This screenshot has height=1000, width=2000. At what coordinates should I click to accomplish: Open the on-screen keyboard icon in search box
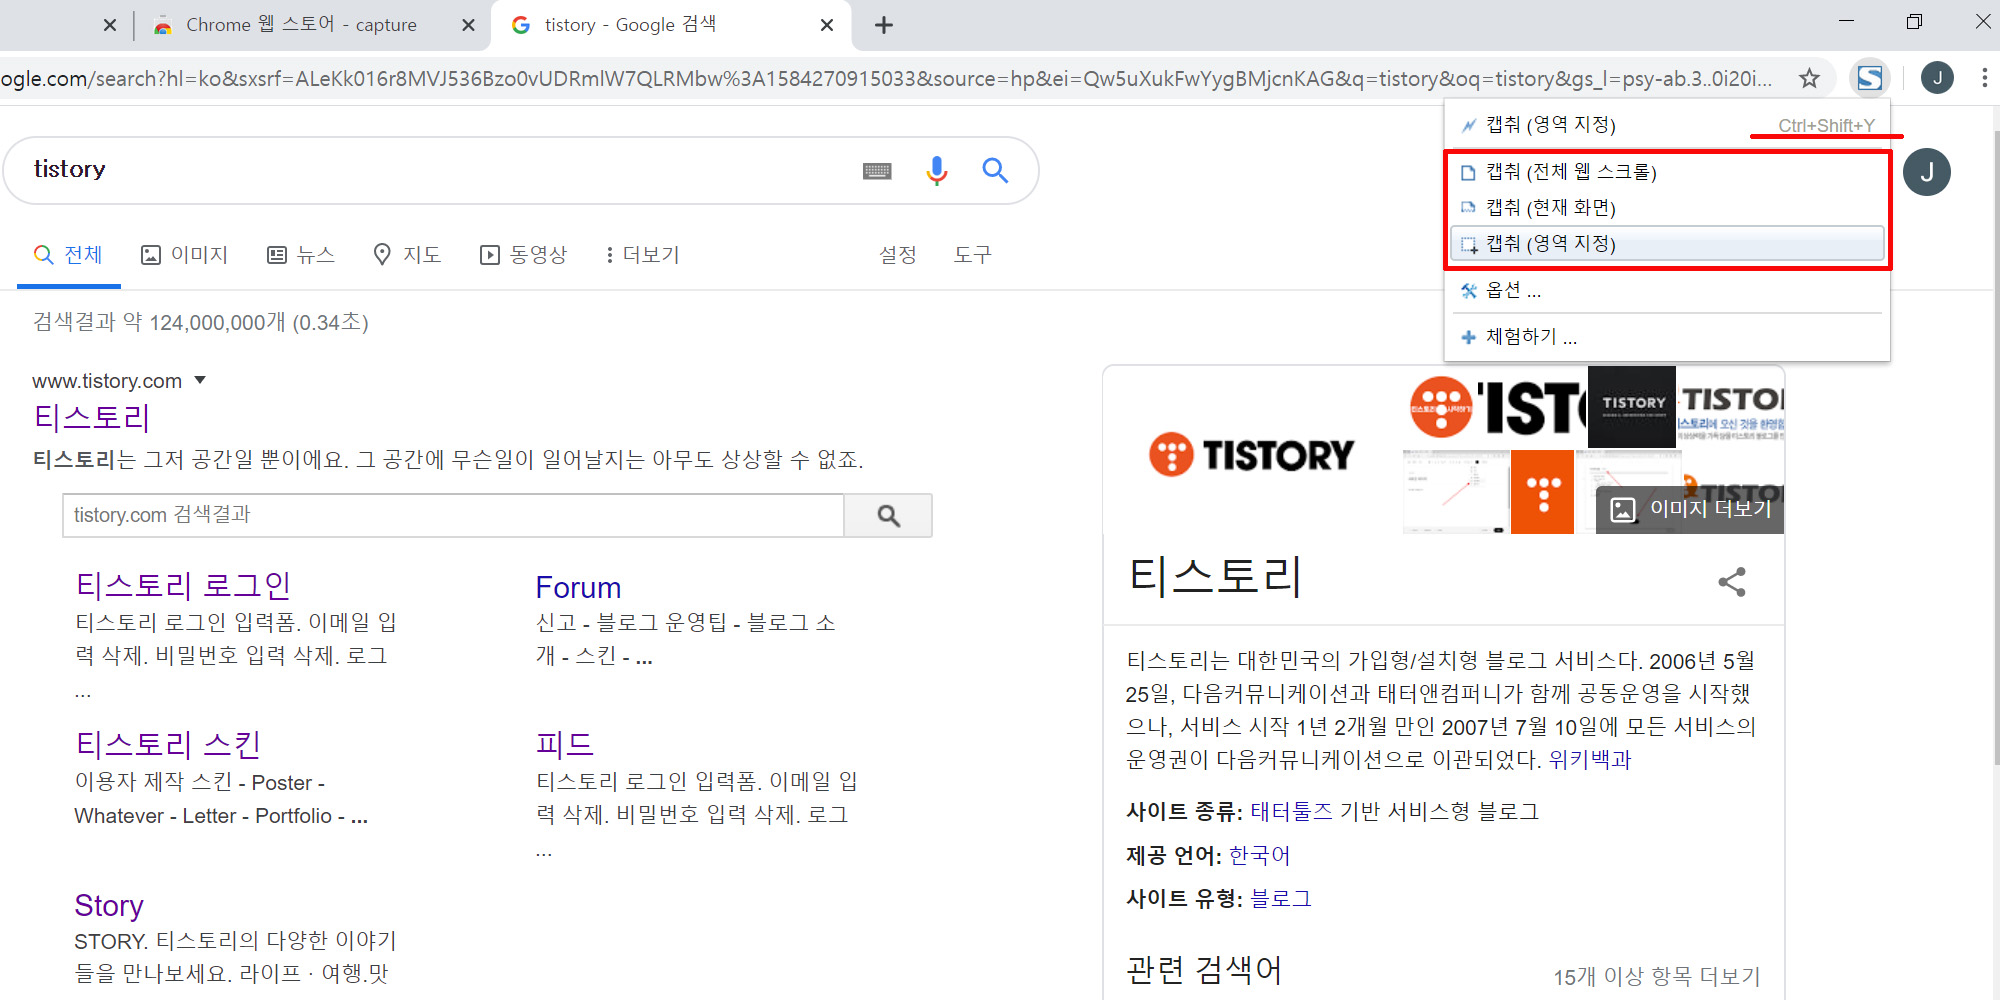(877, 171)
